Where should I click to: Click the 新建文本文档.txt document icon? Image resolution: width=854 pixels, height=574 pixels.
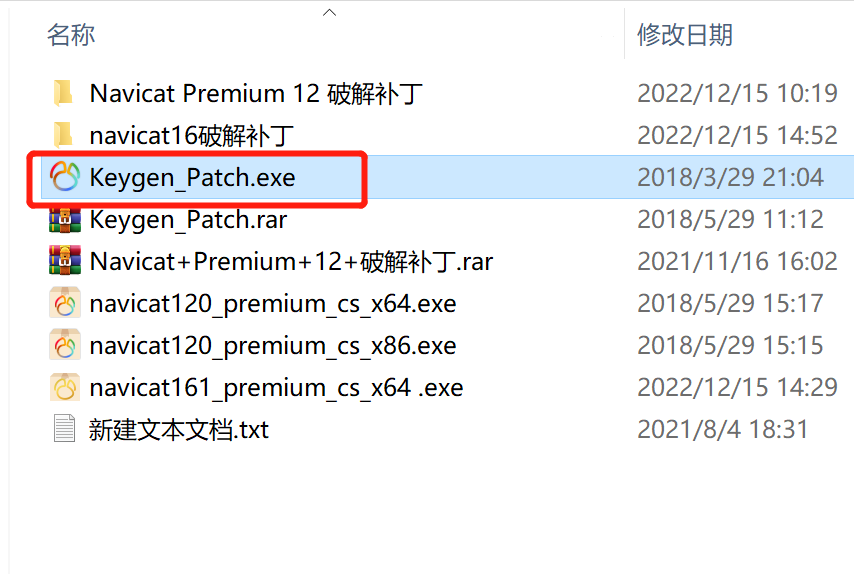[x=64, y=429]
